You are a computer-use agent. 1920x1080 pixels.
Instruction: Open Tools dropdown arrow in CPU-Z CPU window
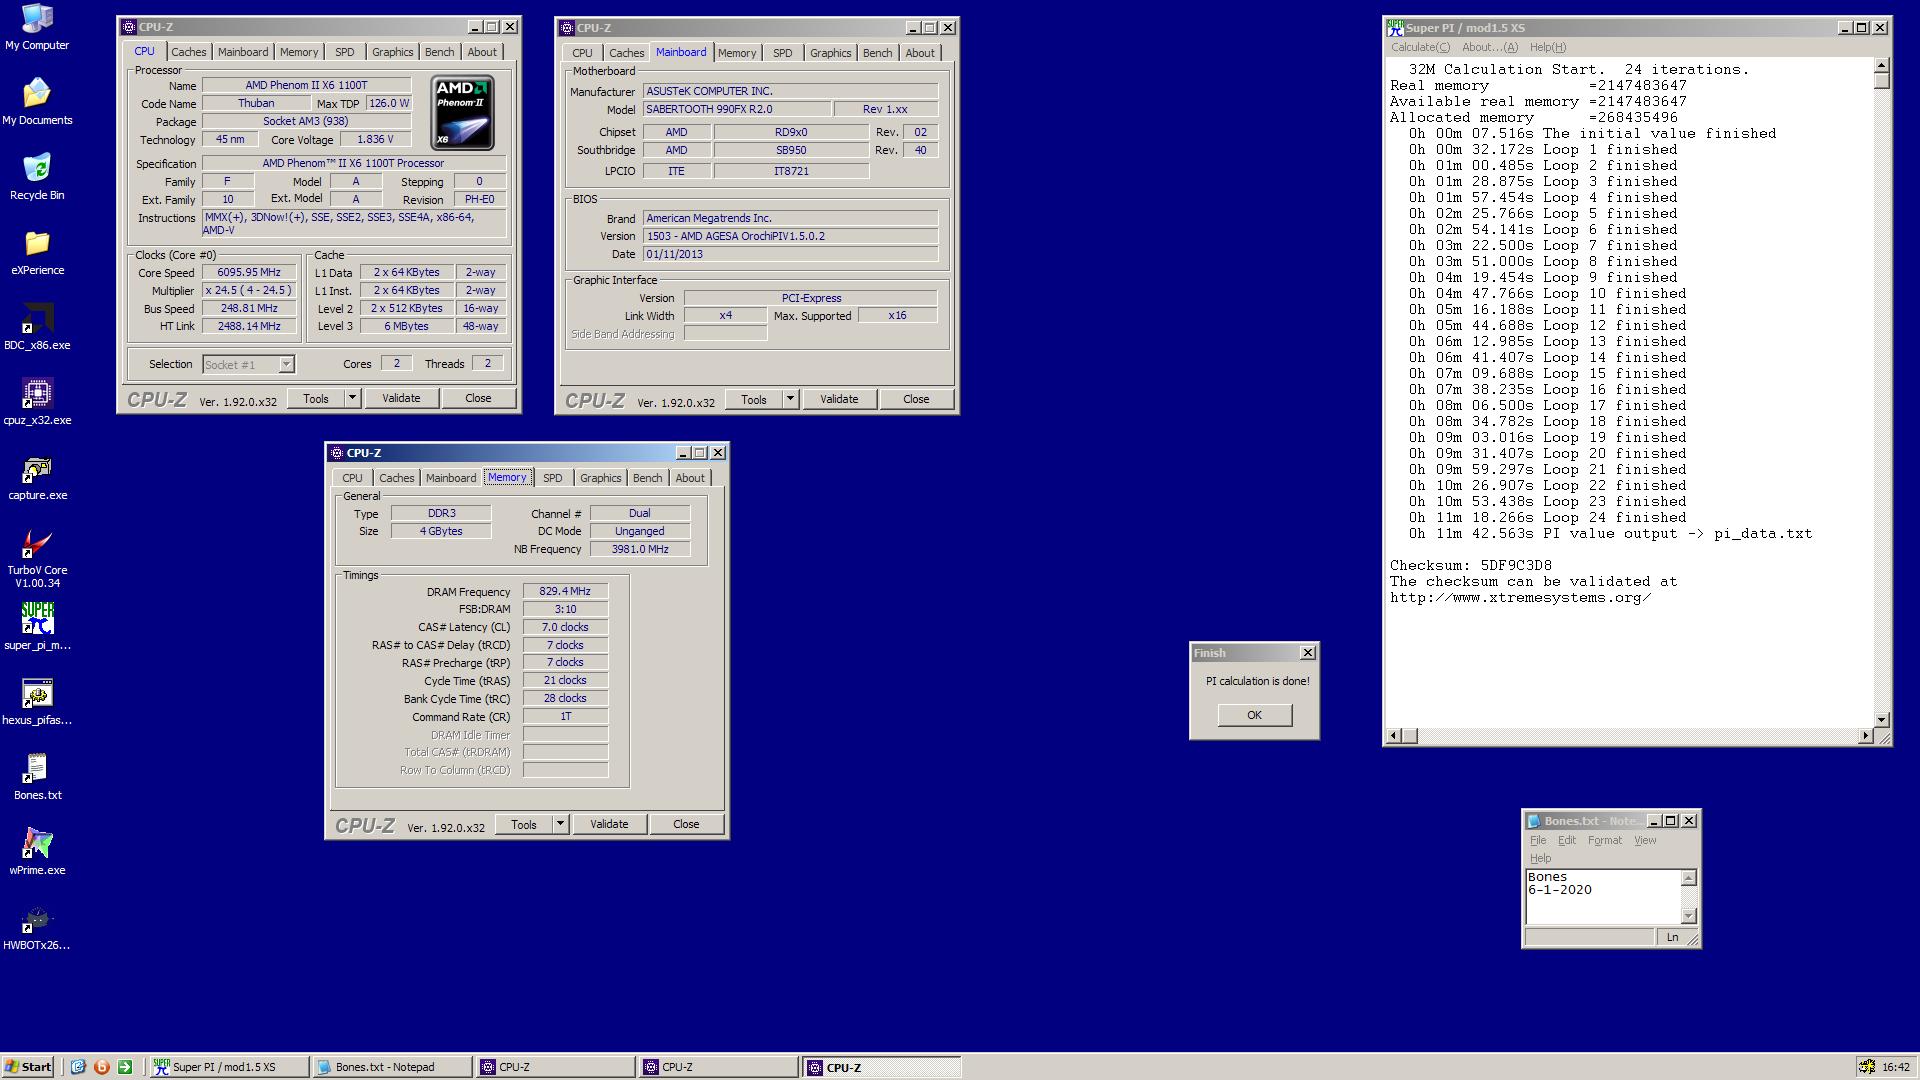tap(352, 398)
